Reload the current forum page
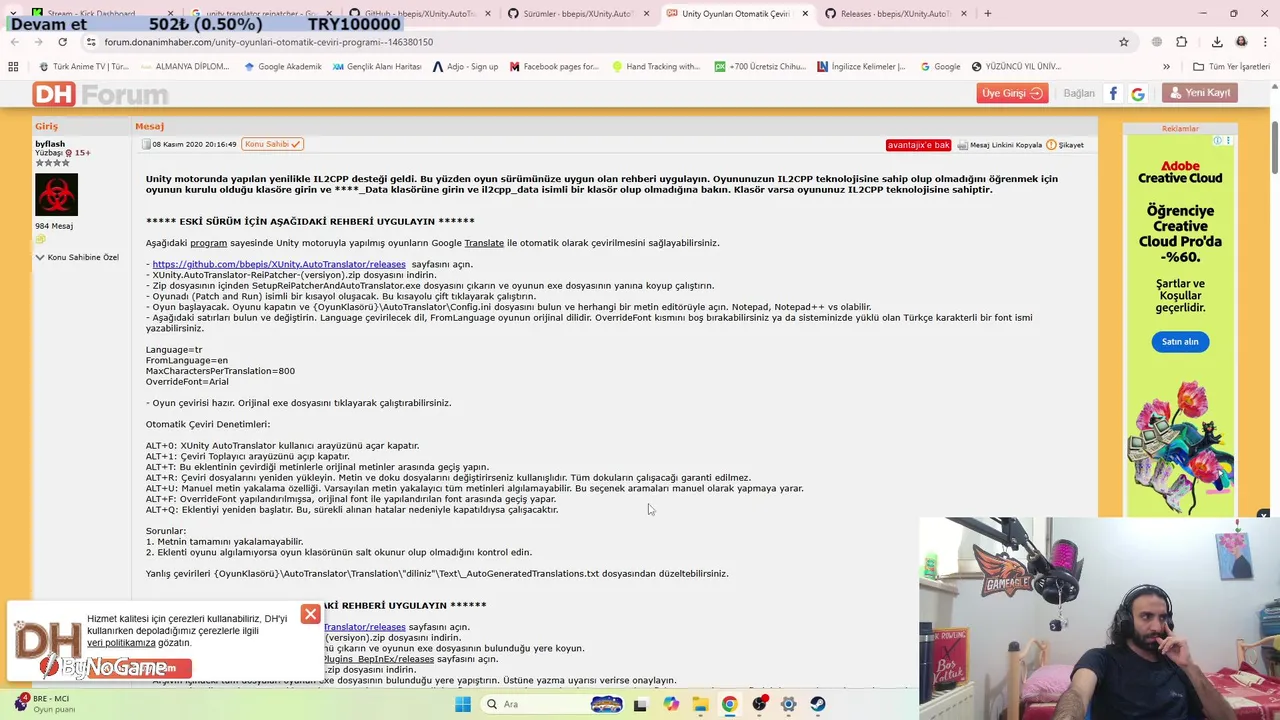This screenshot has height=720, width=1280. [x=62, y=42]
